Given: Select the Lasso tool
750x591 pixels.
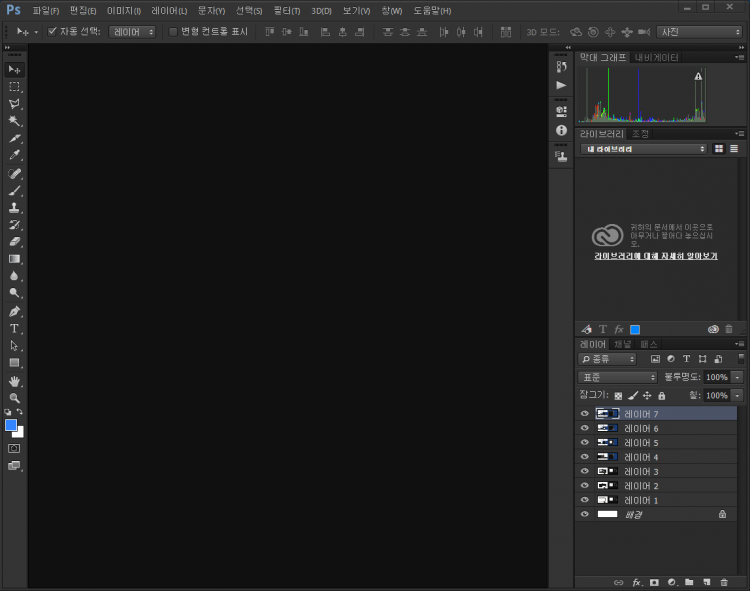Looking at the screenshot, I should pyautogui.click(x=15, y=104).
